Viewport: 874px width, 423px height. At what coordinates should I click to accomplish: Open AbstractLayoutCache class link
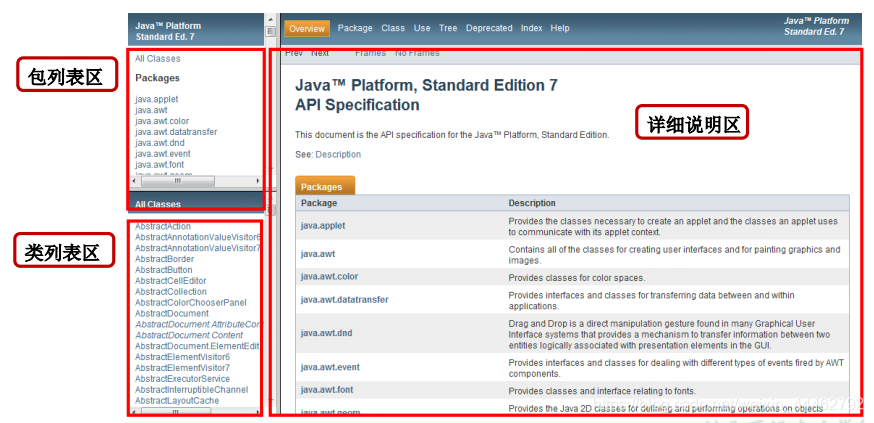click(x=177, y=401)
